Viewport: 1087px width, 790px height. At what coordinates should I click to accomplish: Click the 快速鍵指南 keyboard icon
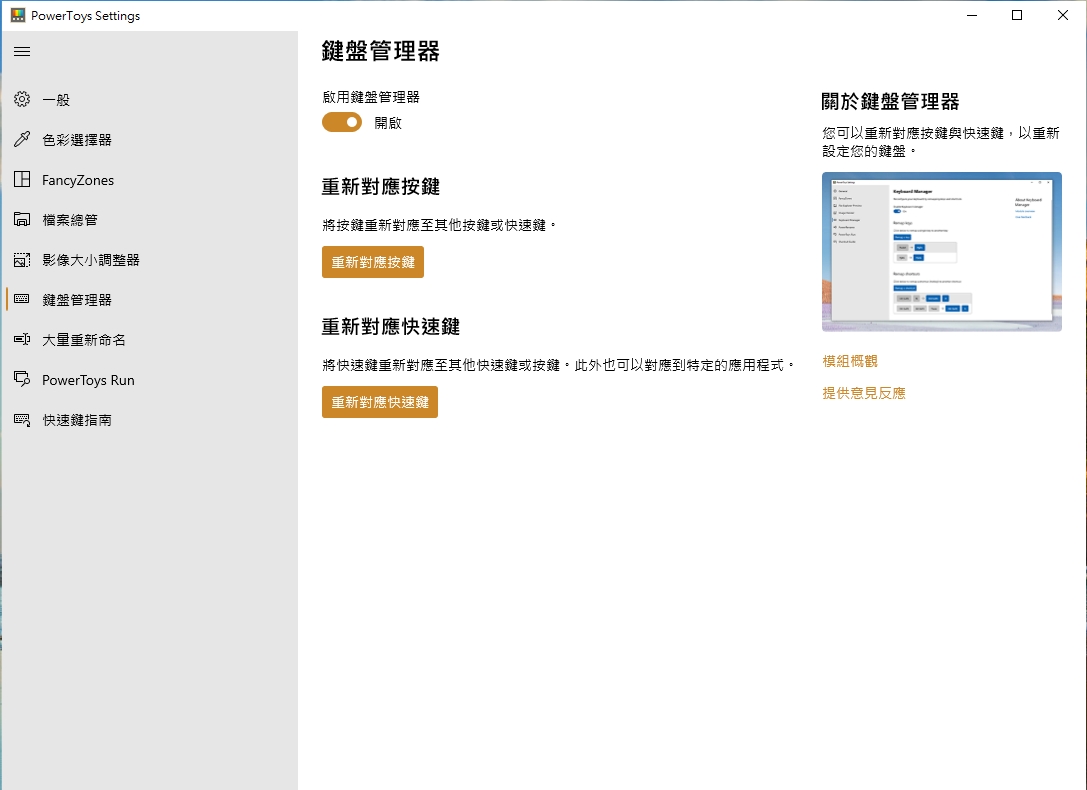pyautogui.click(x=22, y=420)
